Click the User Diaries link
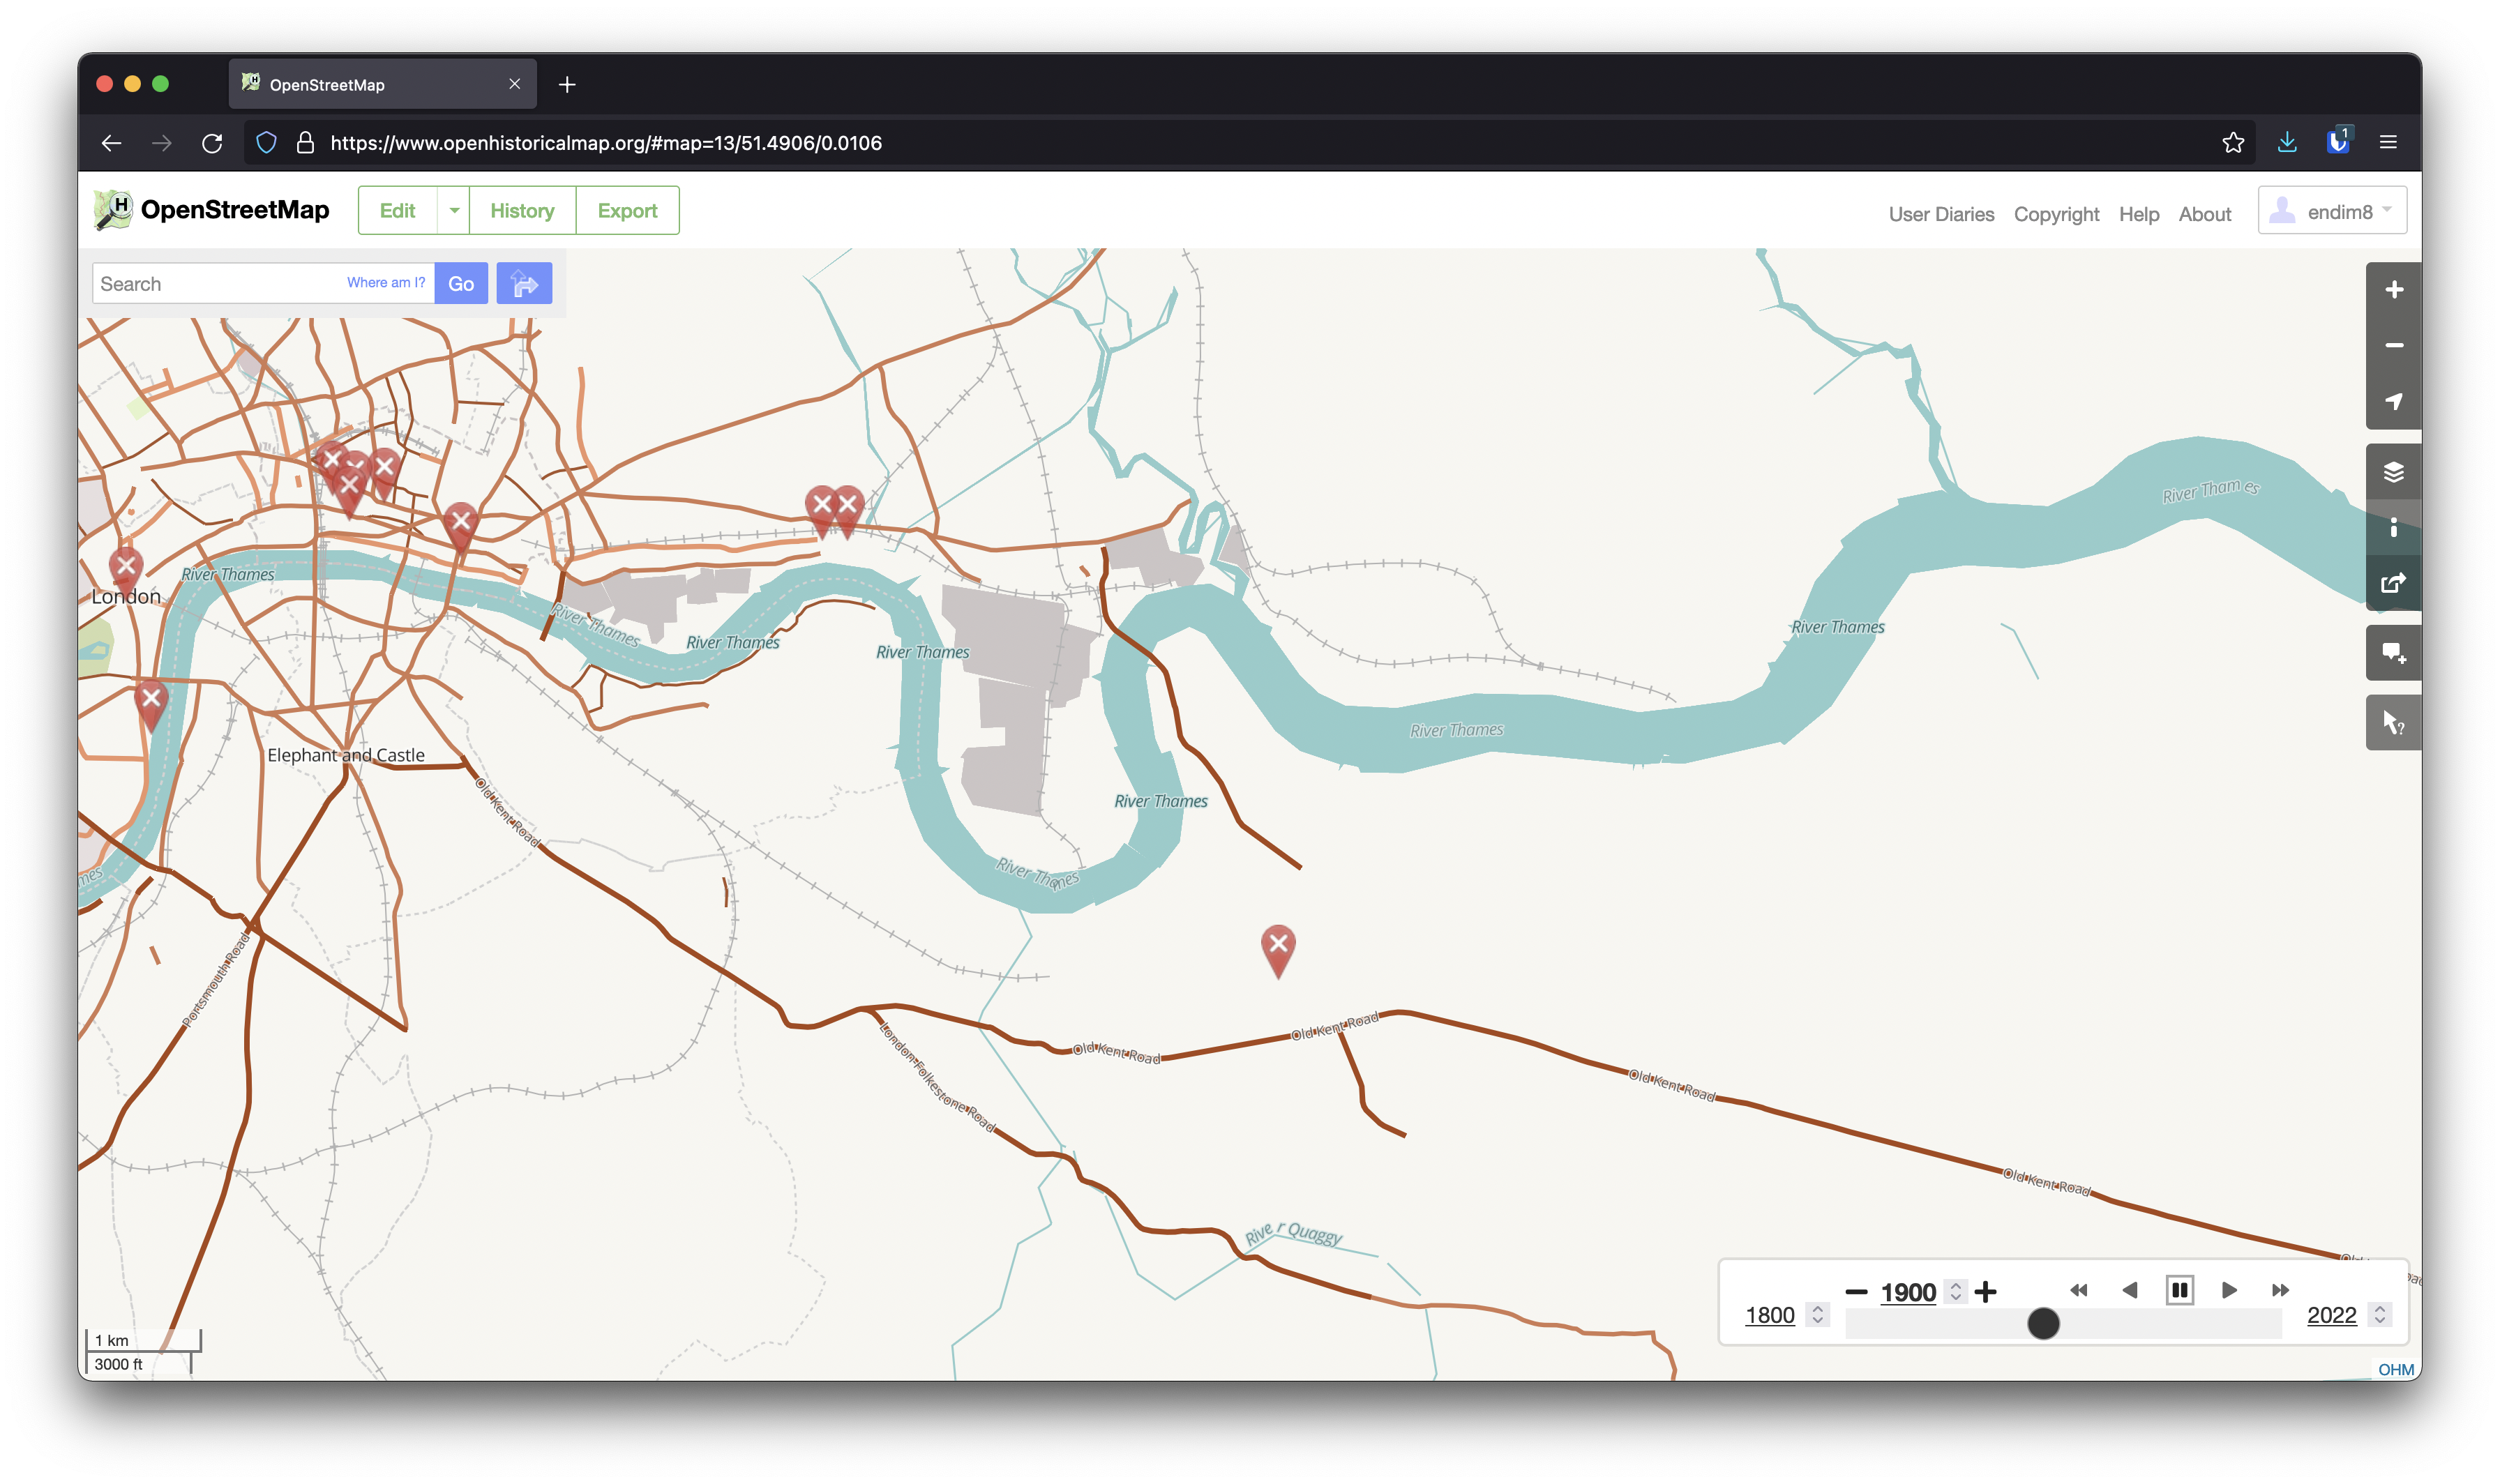The image size is (2500, 1484). coord(1940,213)
